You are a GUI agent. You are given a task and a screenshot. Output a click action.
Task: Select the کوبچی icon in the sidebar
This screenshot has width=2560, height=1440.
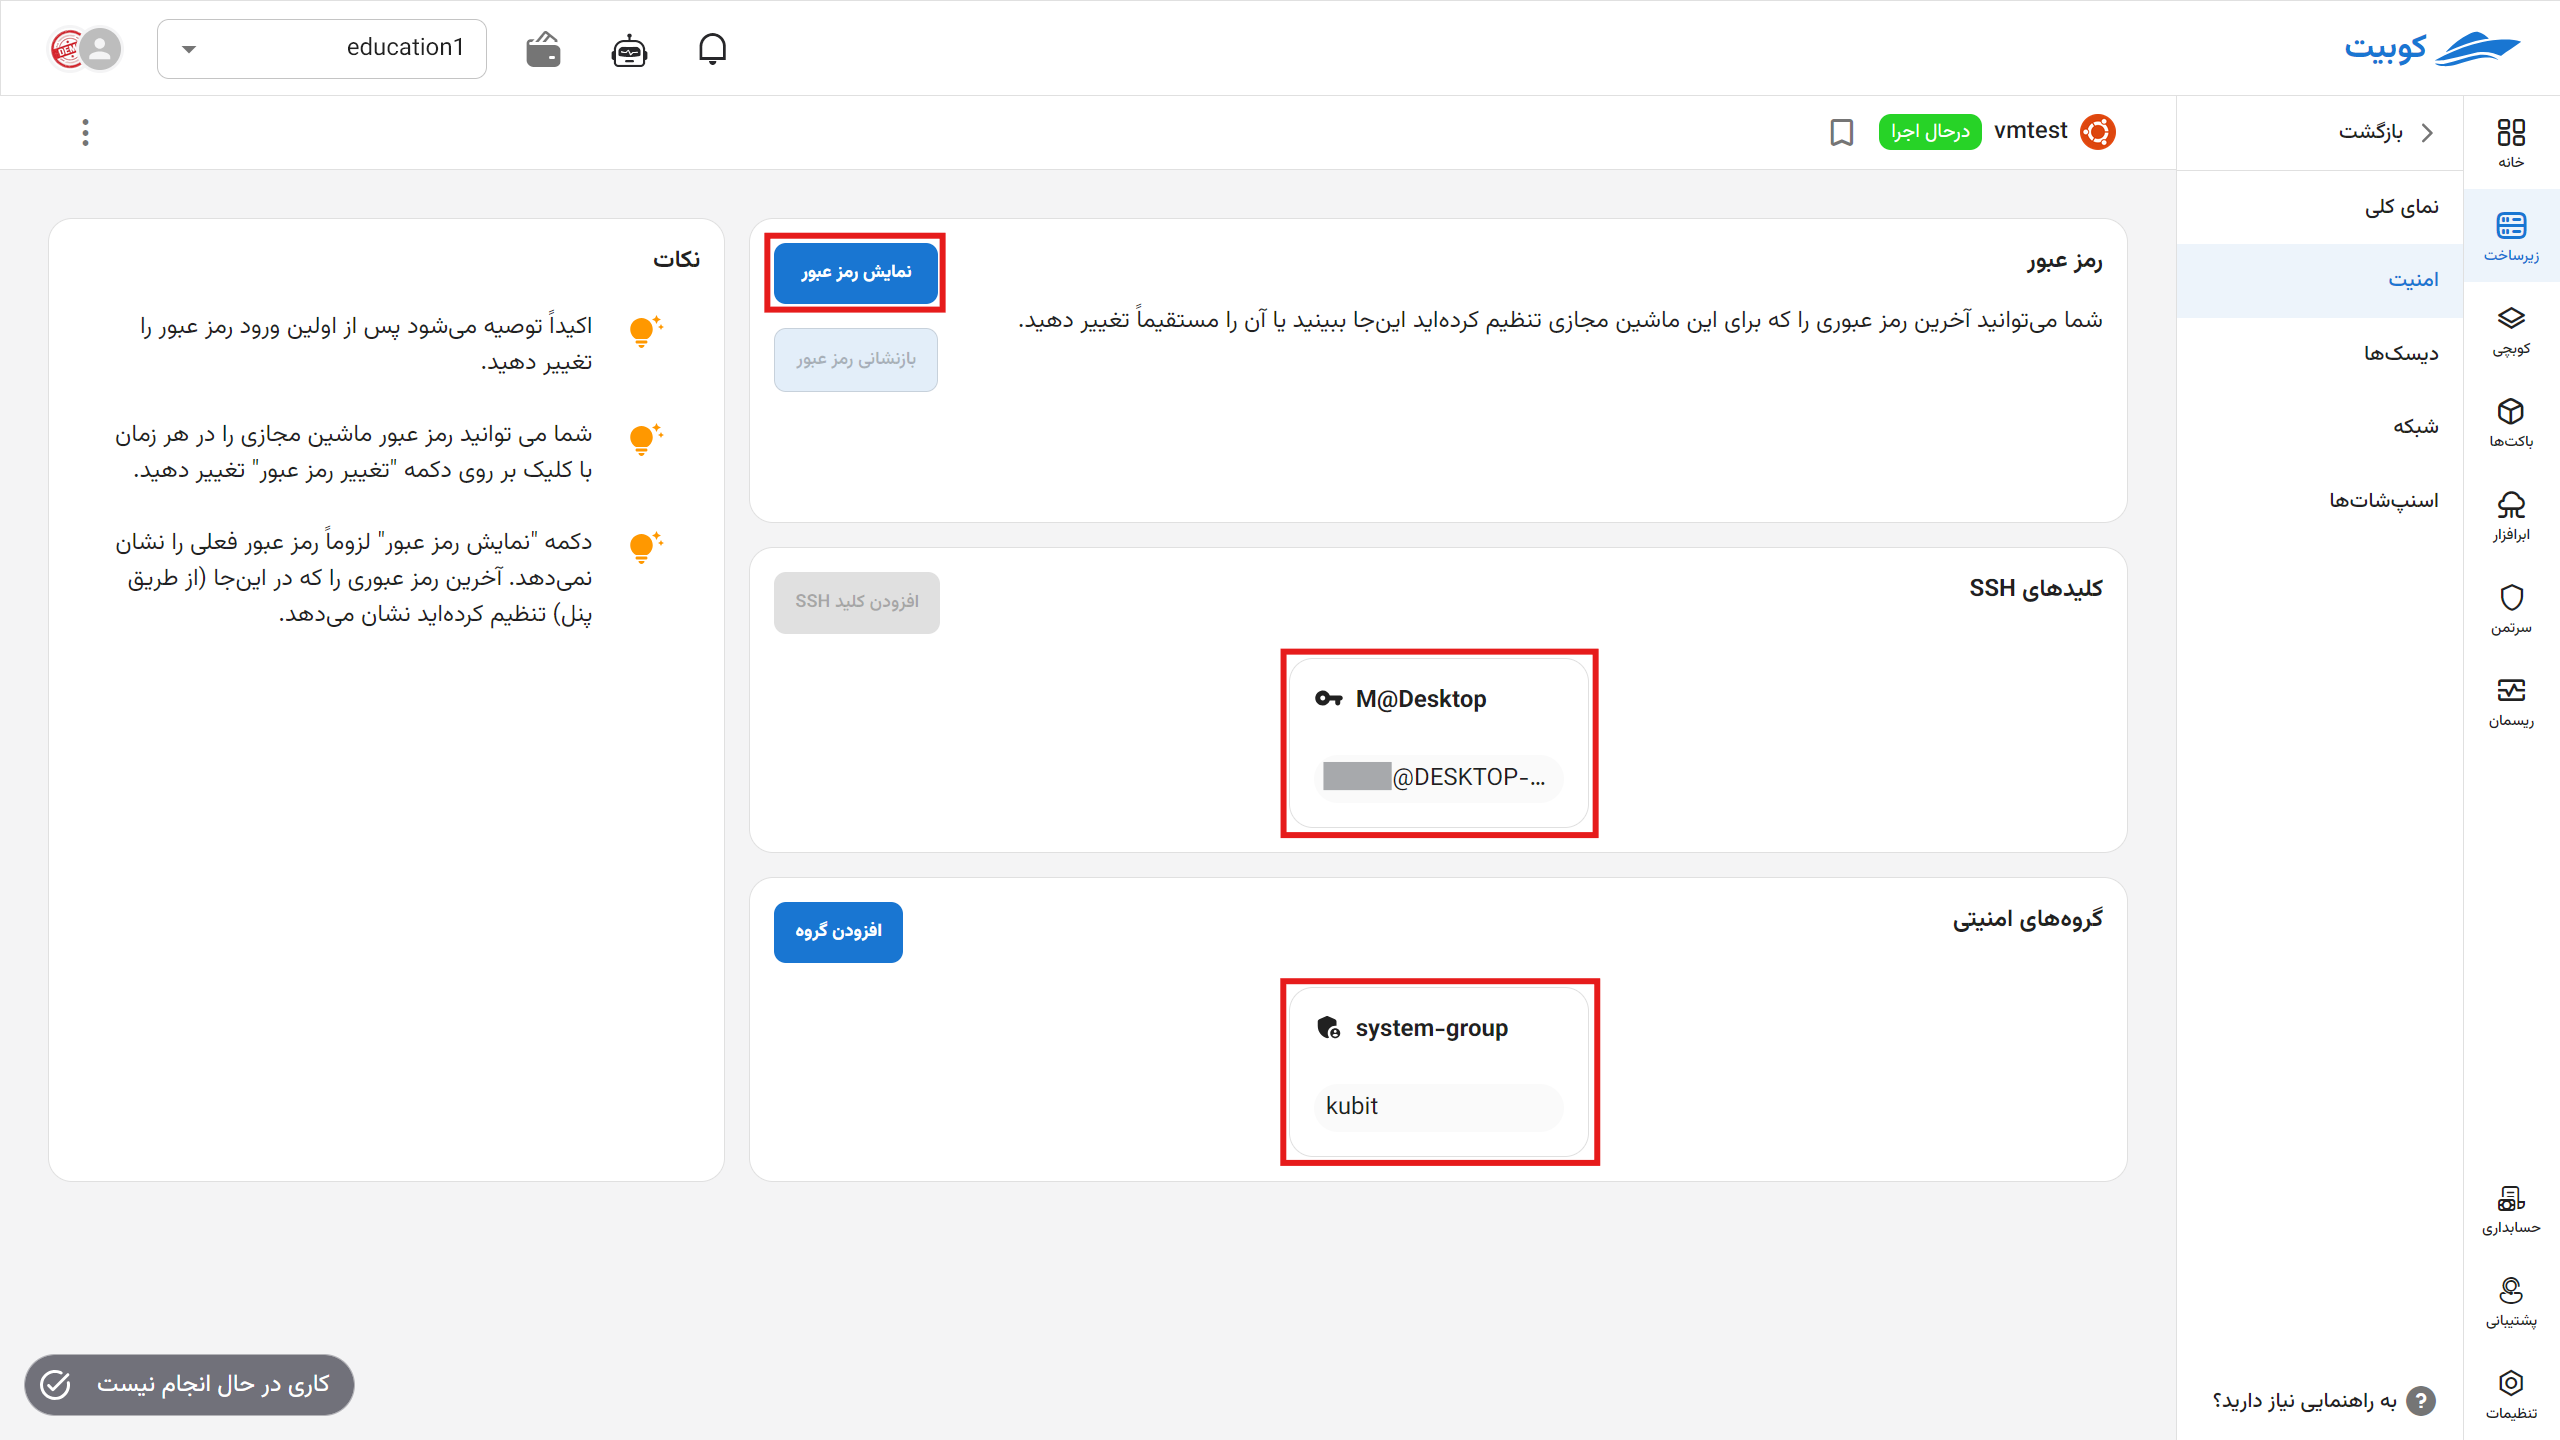point(2513,330)
